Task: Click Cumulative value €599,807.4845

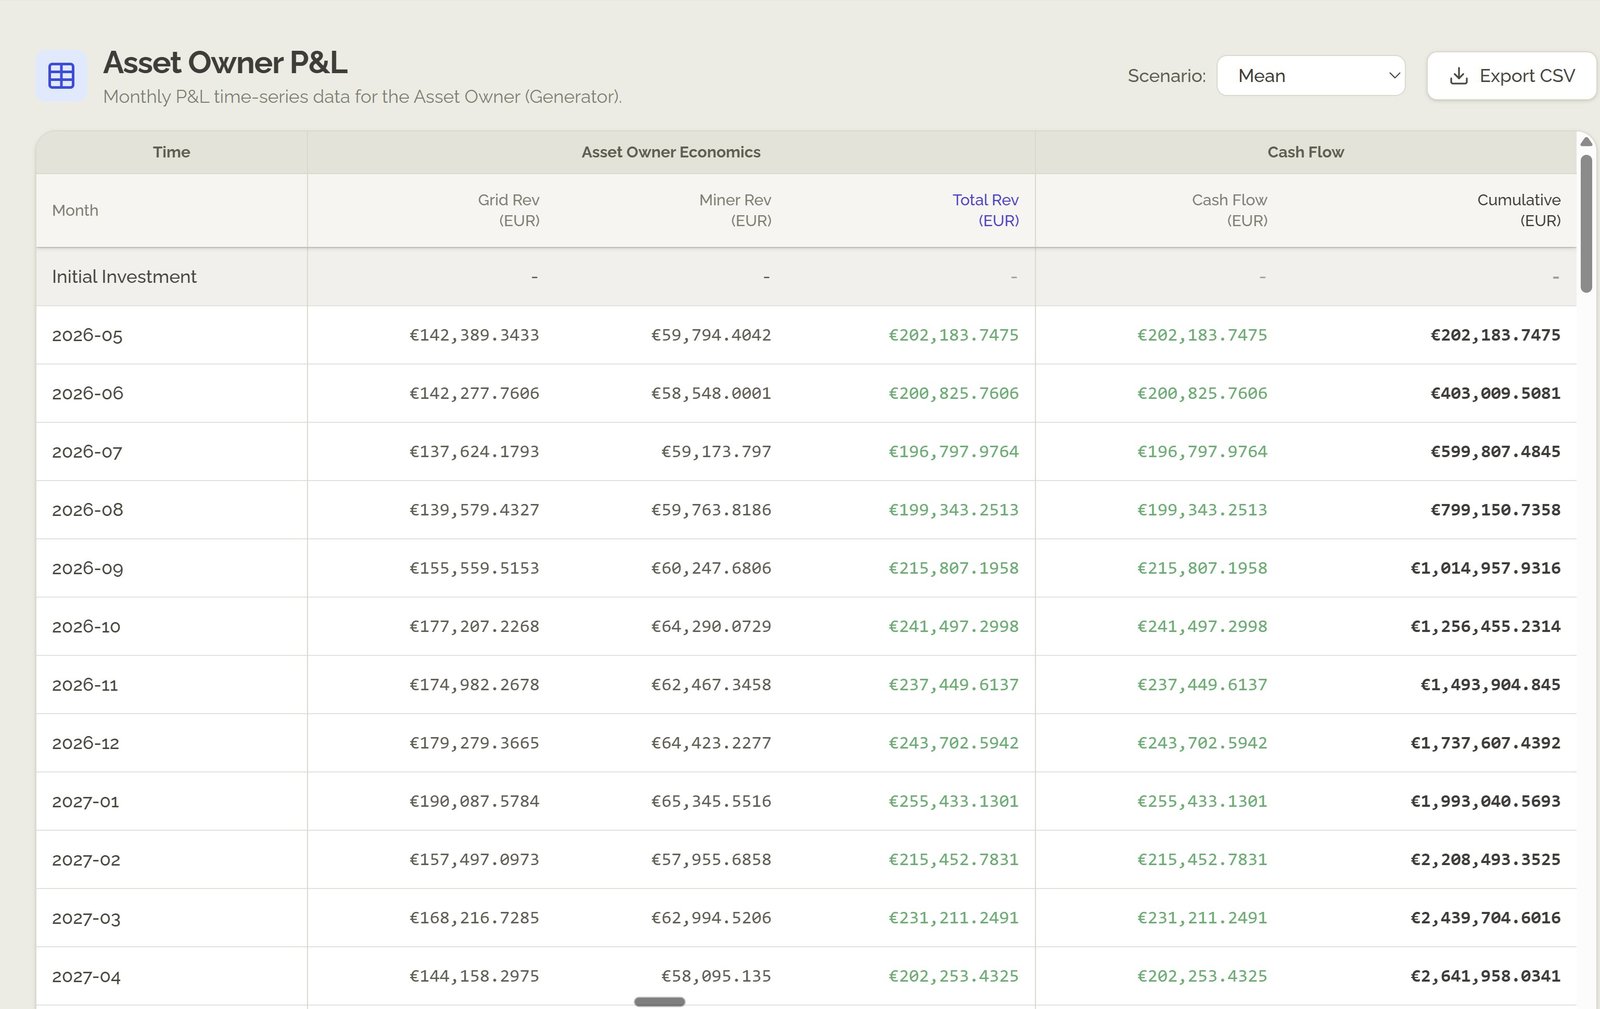Action: click(1495, 452)
